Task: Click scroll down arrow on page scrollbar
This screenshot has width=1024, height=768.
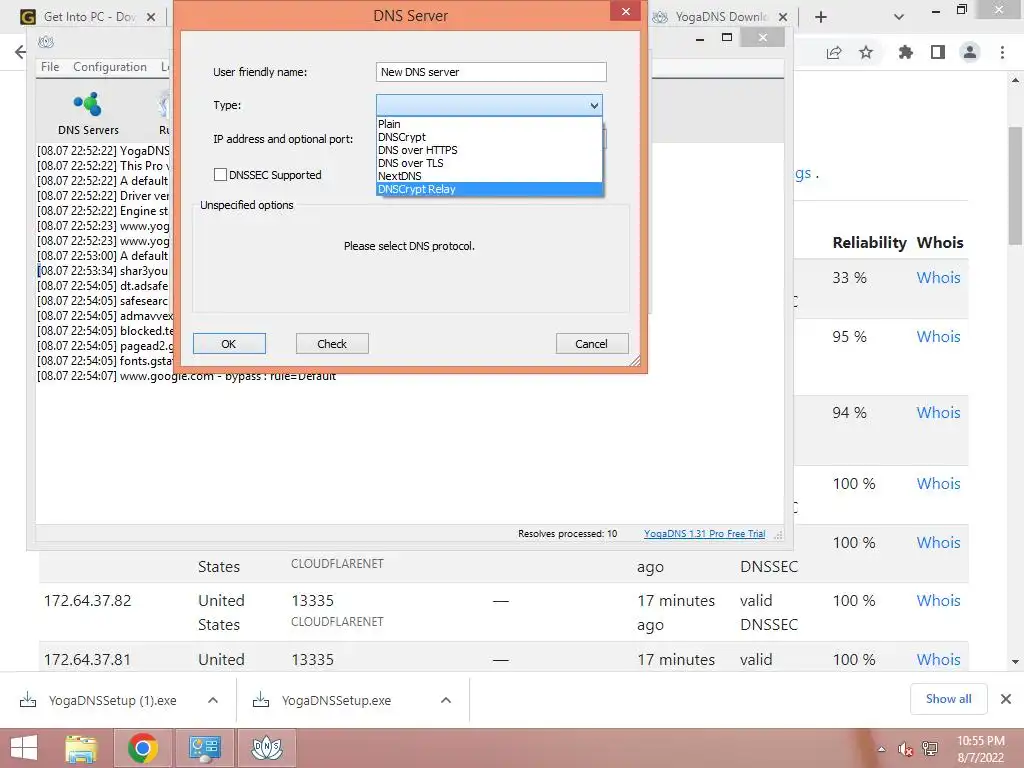Action: tap(1015, 662)
